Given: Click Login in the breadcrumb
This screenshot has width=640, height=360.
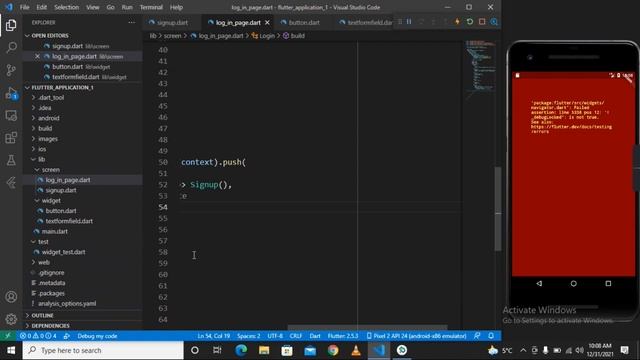Looking at the screenshot, I should point(263,36).
